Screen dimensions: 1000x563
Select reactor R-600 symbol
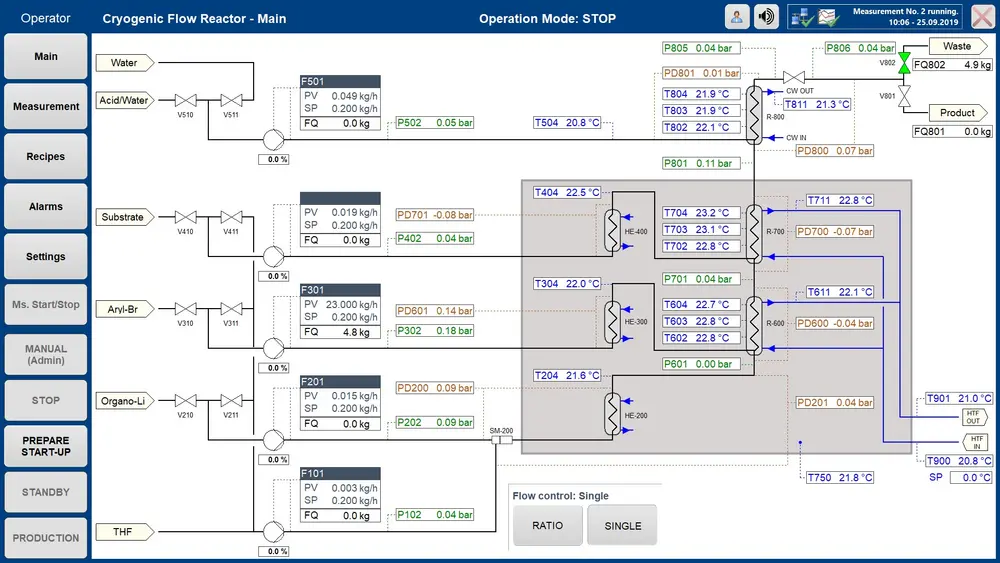[x=754, y=325]
